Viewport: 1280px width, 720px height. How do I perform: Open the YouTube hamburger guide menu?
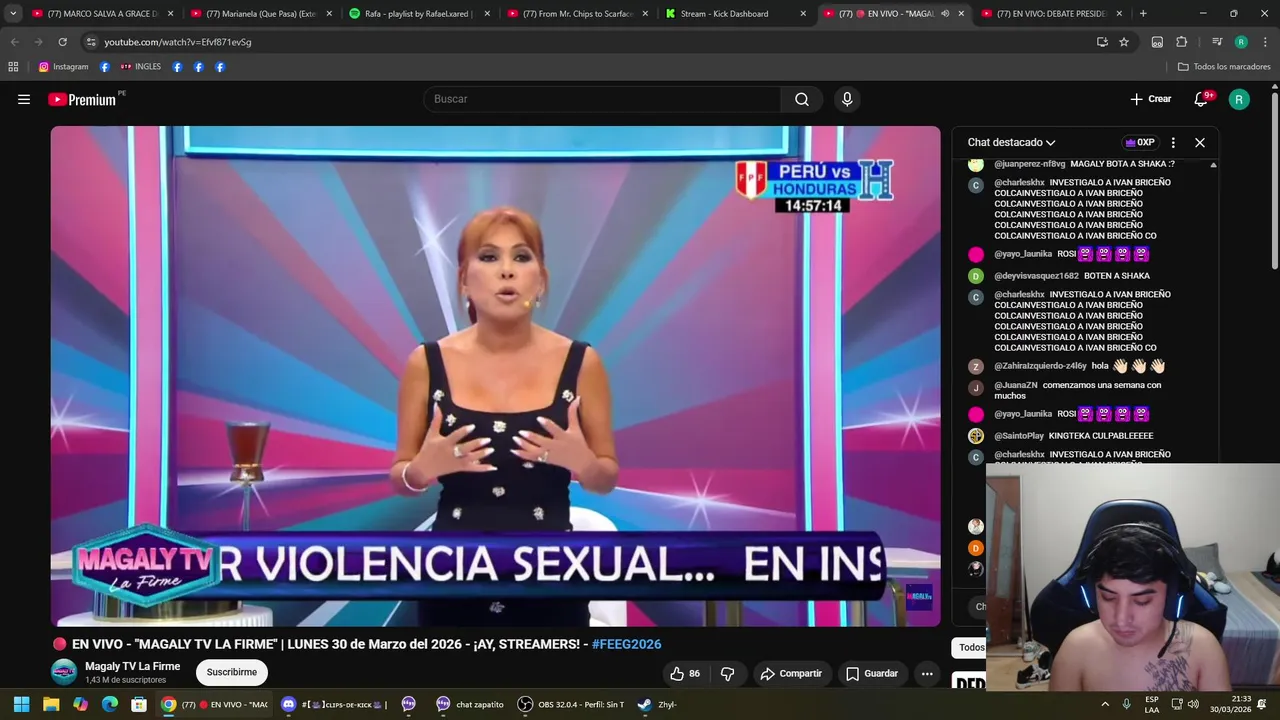pos(24,99)
